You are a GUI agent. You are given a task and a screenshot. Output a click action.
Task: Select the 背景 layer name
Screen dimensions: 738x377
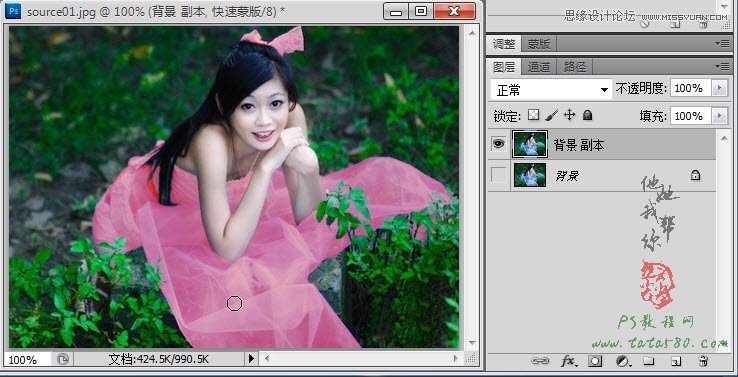567,176
